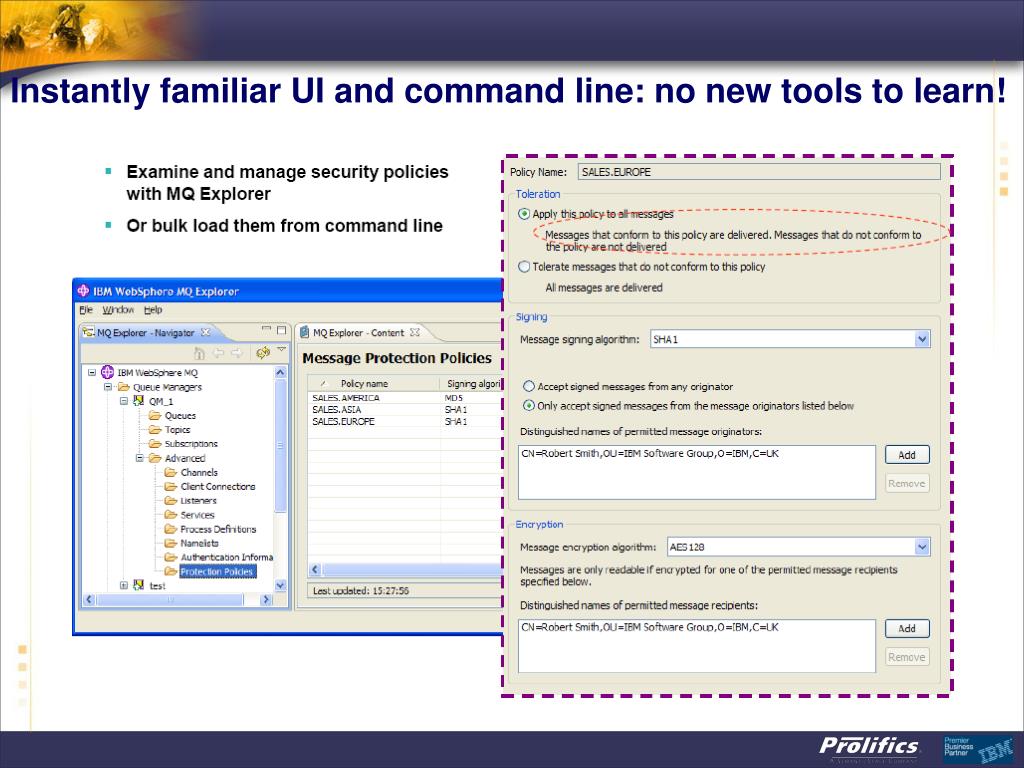Screen dimensions: 1024x768
Task: Click the Advanced folder icon
Action: click(155, 458)
